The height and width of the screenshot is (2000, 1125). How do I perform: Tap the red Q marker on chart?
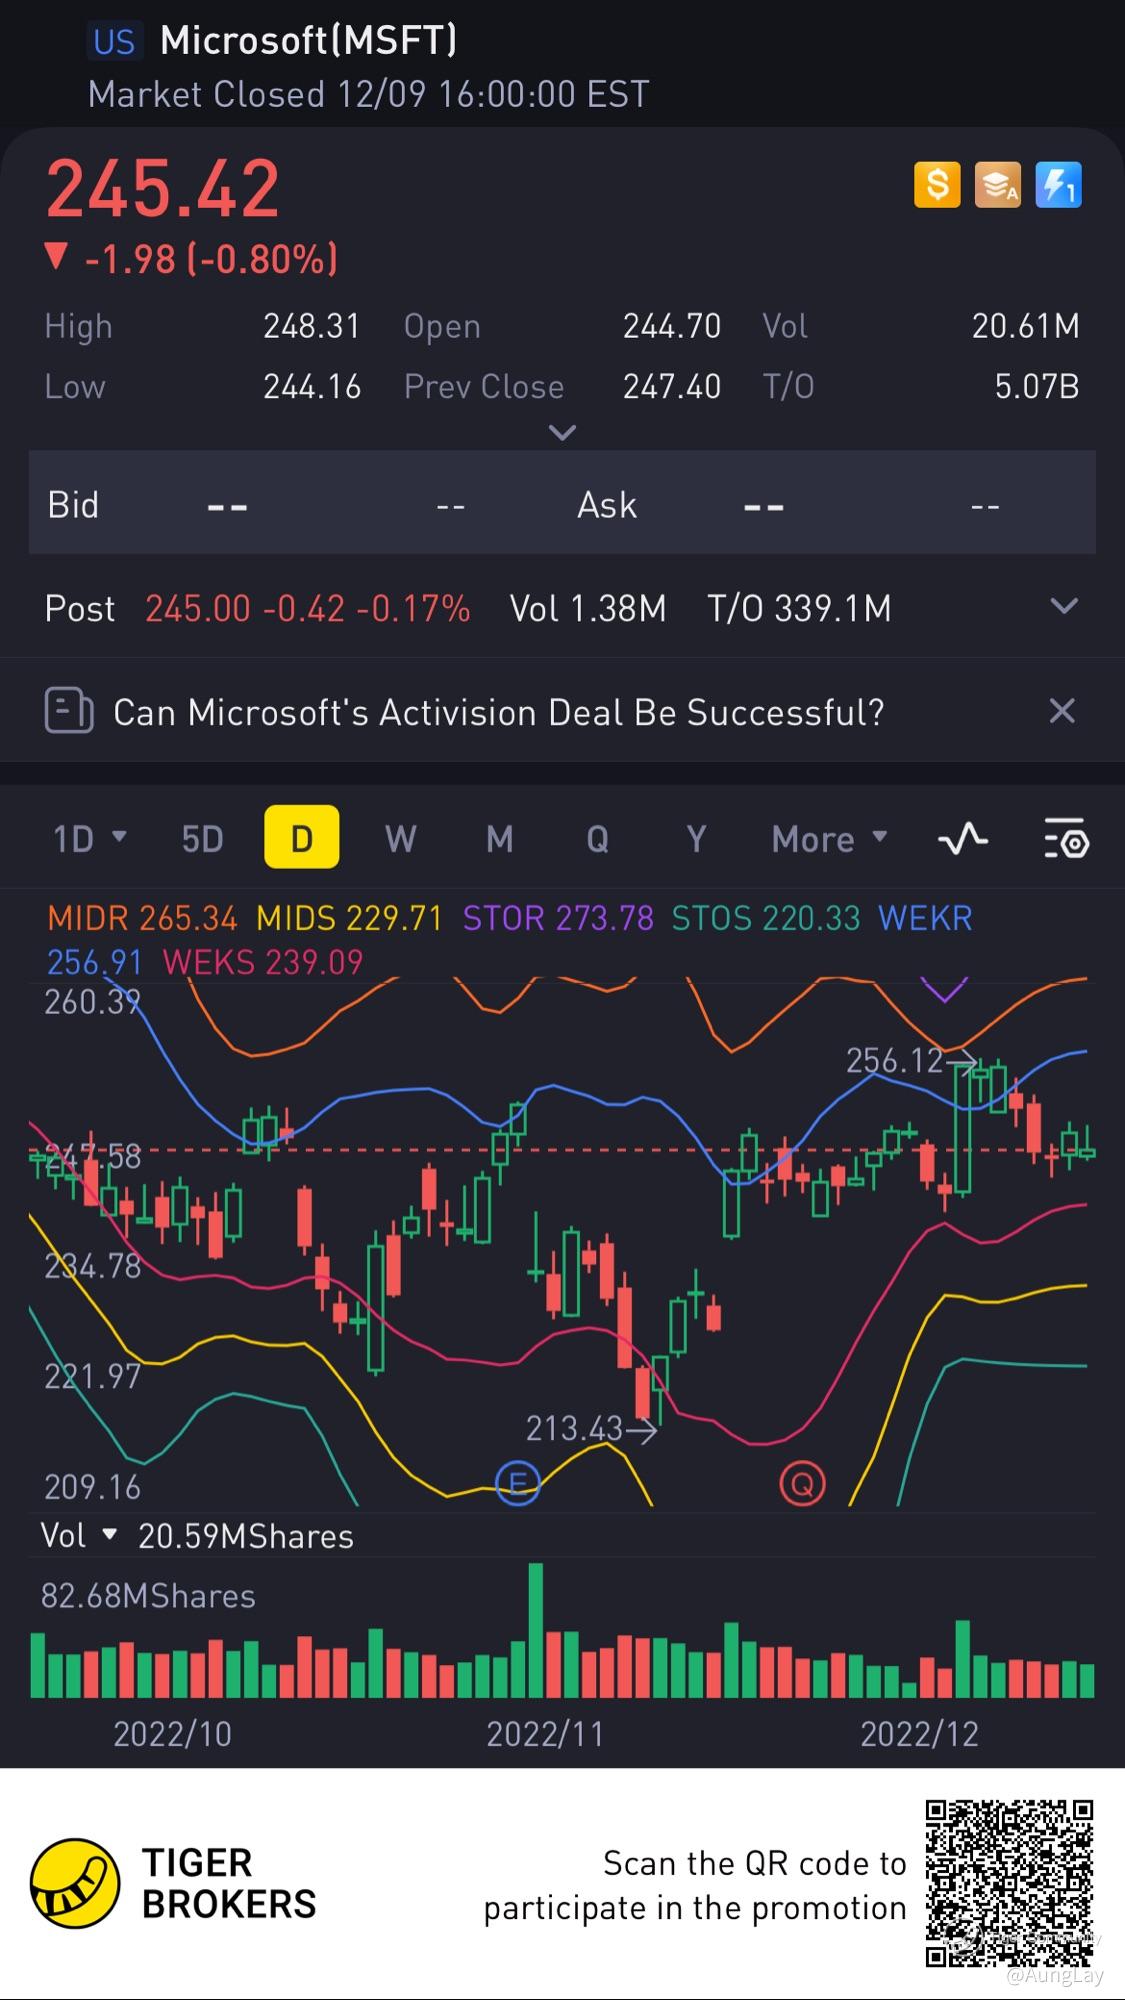802,1483
